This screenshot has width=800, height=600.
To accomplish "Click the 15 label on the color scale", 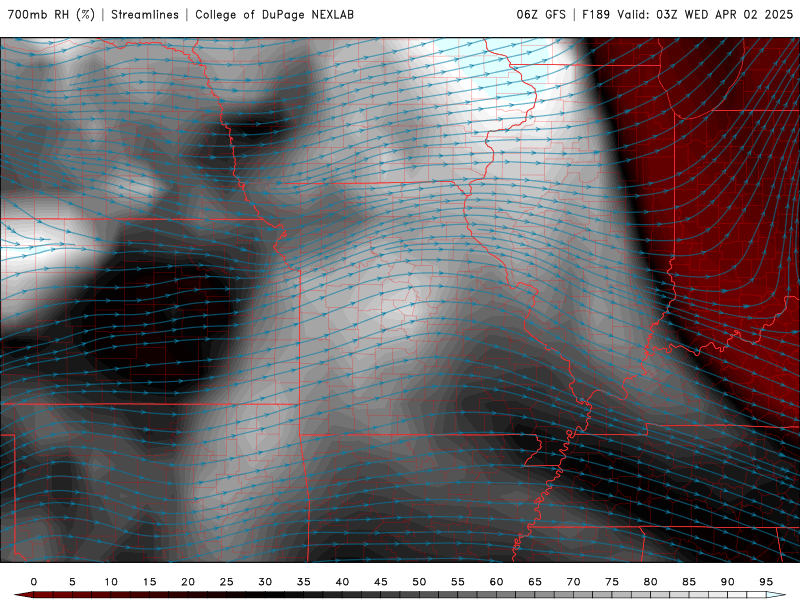I will click(149, 582).
